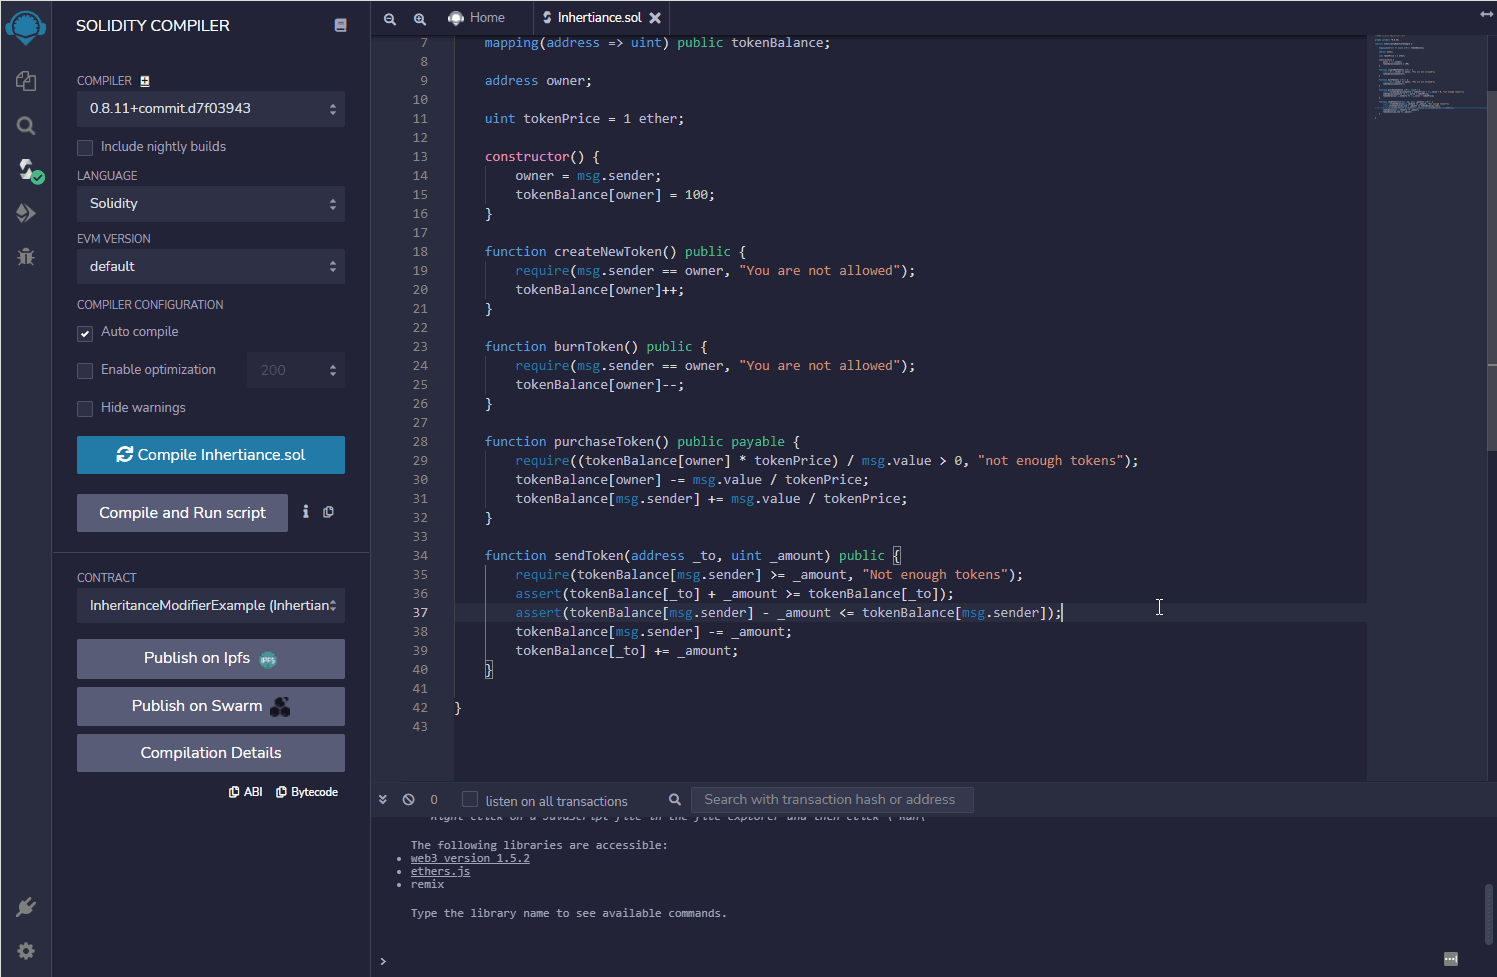
Task: Zoom out the editor font
Action: tap(390, 18)
